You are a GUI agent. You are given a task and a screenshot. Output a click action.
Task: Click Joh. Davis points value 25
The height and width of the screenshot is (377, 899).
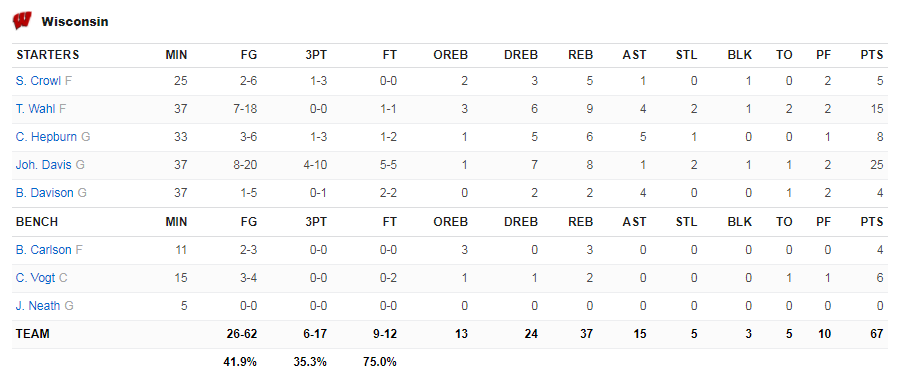(x=877, y=165)
